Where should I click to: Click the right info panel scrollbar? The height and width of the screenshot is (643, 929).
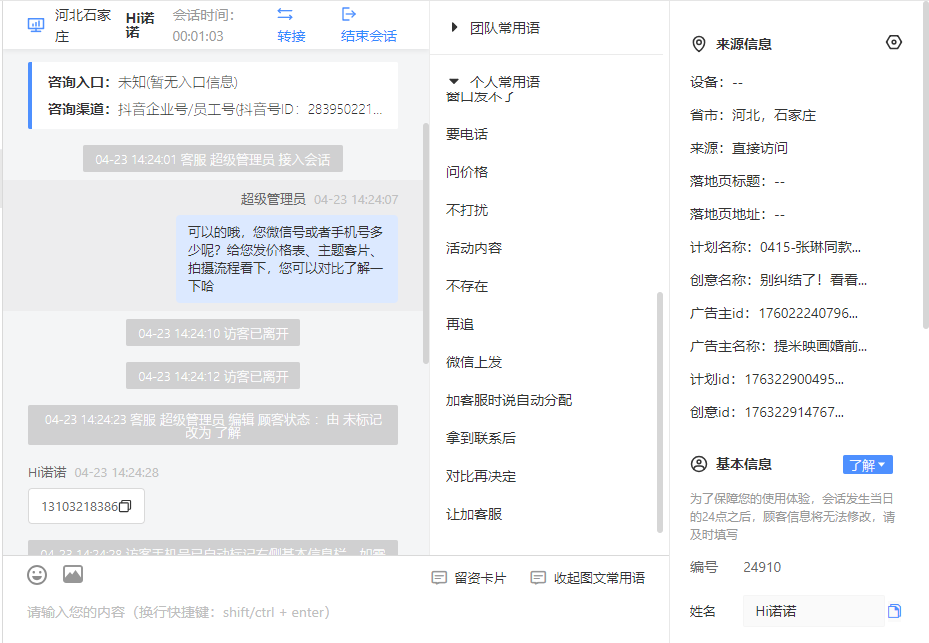click(925, 166)
